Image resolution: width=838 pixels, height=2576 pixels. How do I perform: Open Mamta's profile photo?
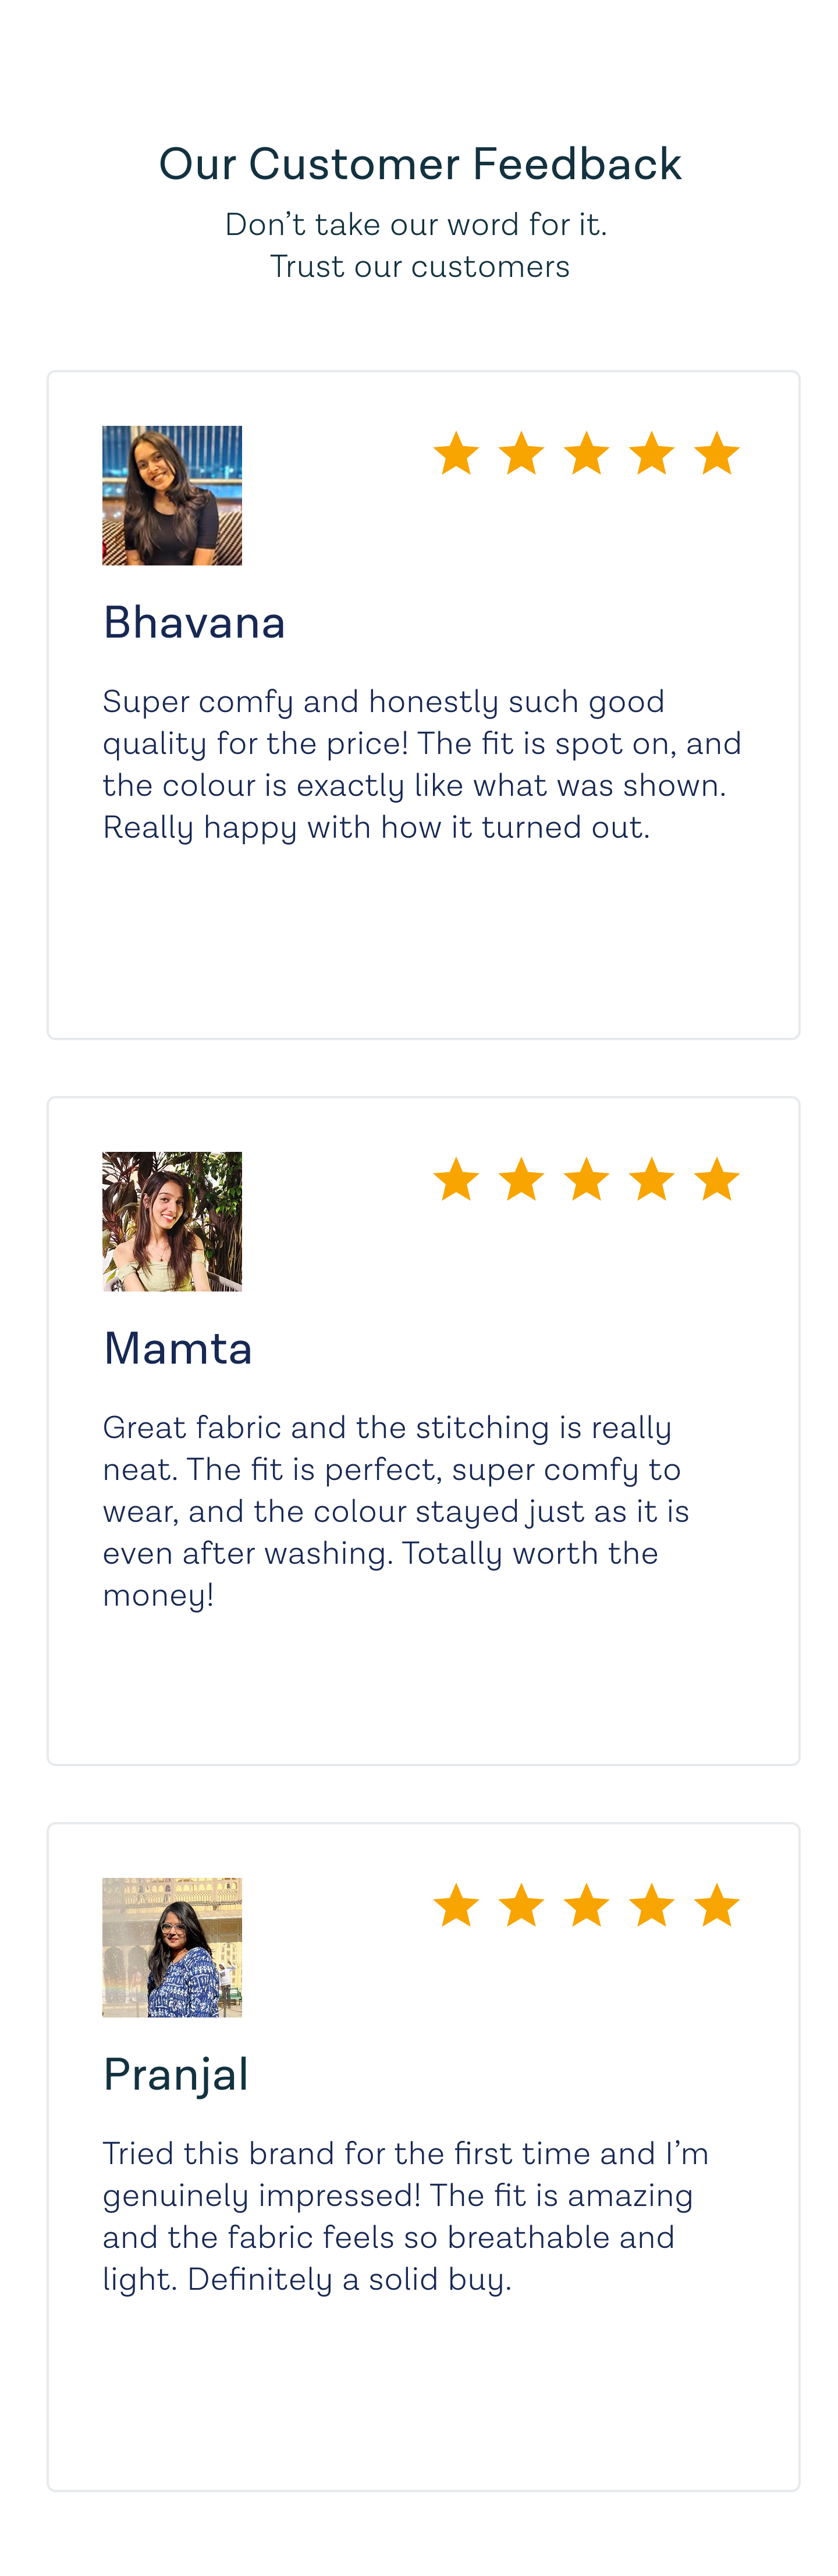[172, 1222]
